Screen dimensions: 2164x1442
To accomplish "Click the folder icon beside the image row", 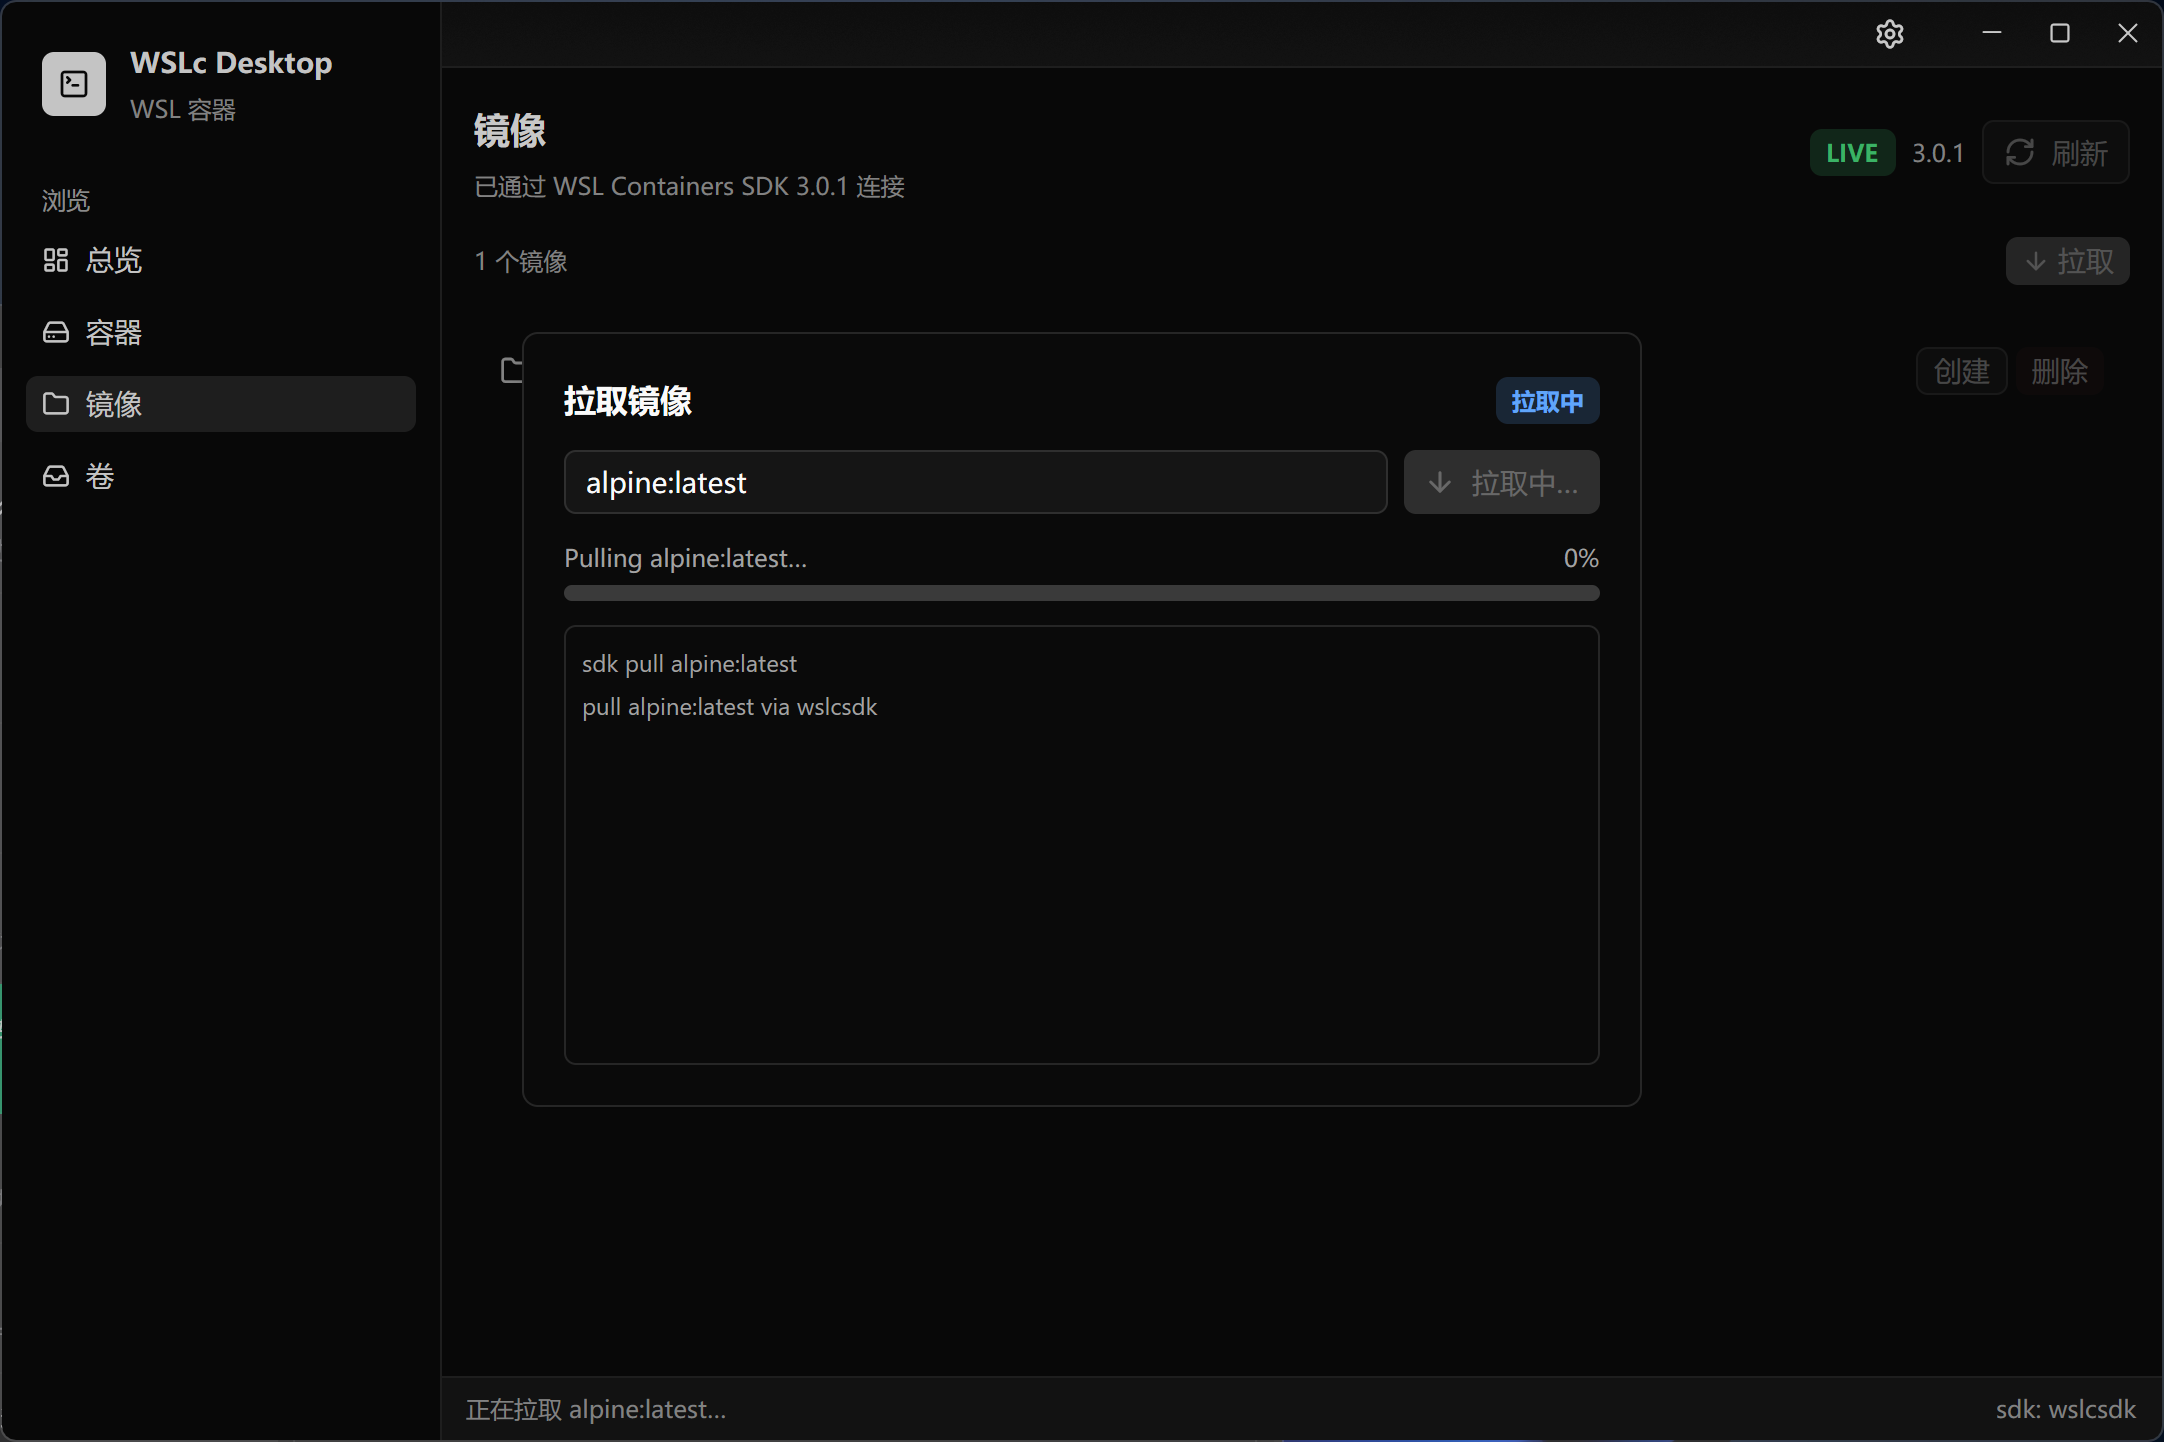I will click(x=511, y=370).
